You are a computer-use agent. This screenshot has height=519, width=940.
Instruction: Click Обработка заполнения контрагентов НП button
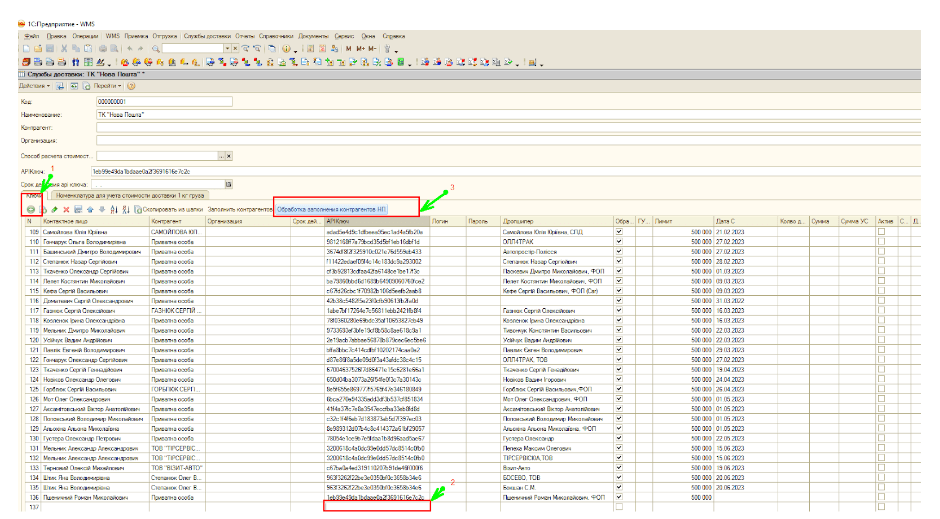[331, 209]
